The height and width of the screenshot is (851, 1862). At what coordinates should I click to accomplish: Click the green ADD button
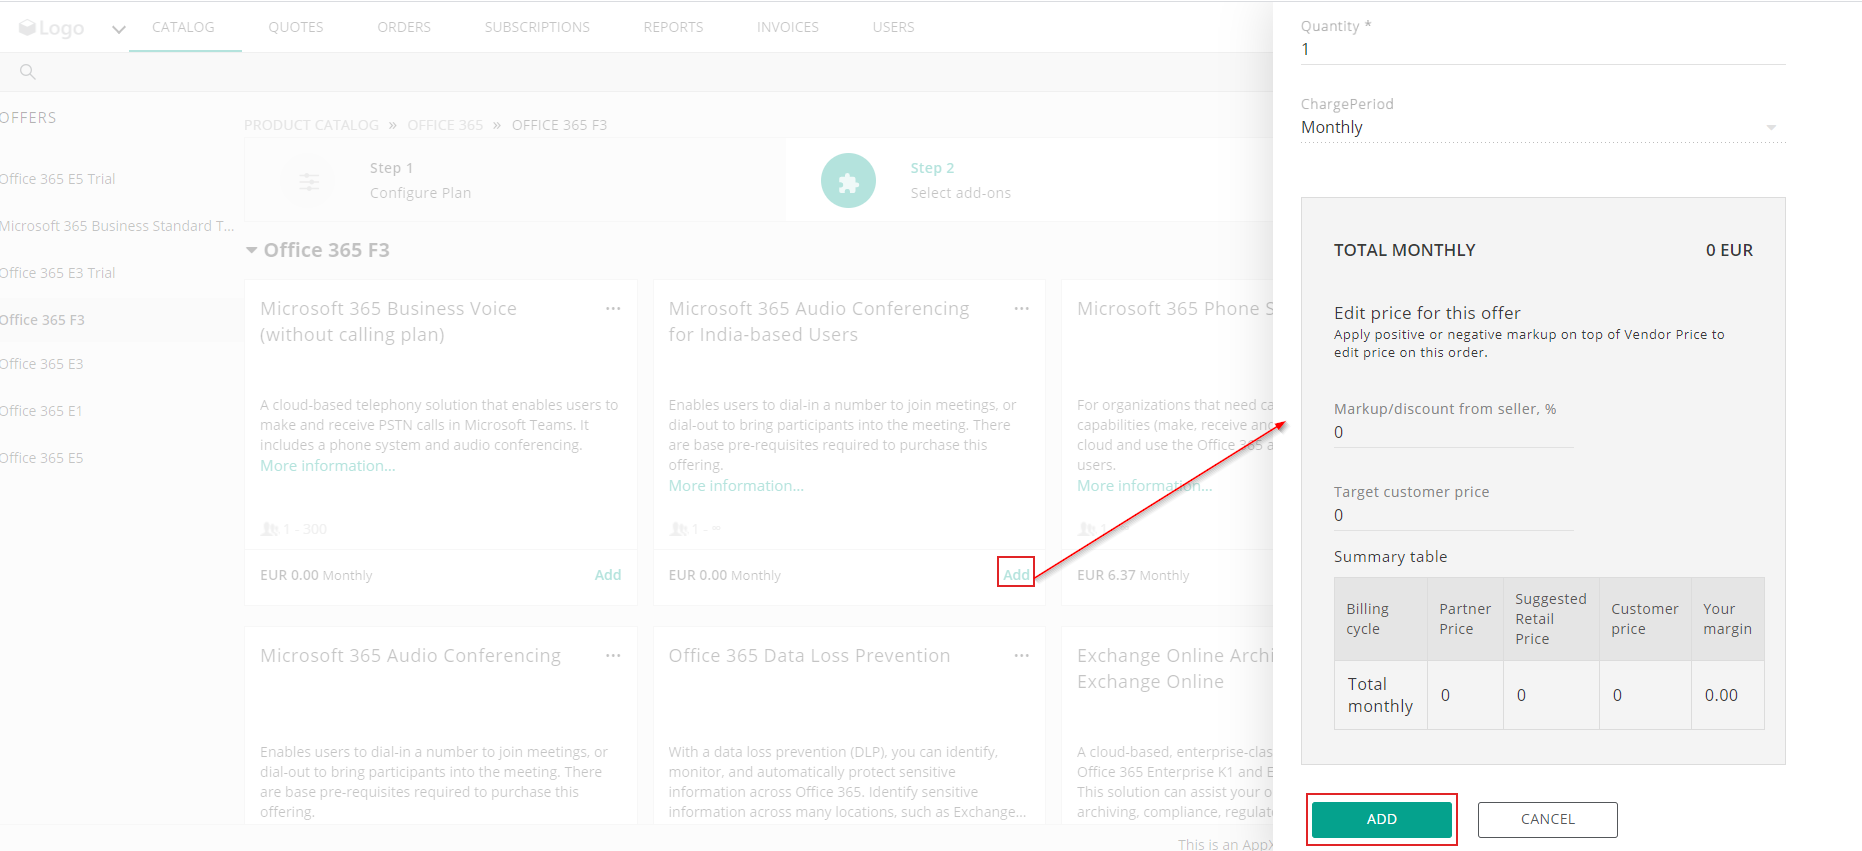pos(1382,819)
